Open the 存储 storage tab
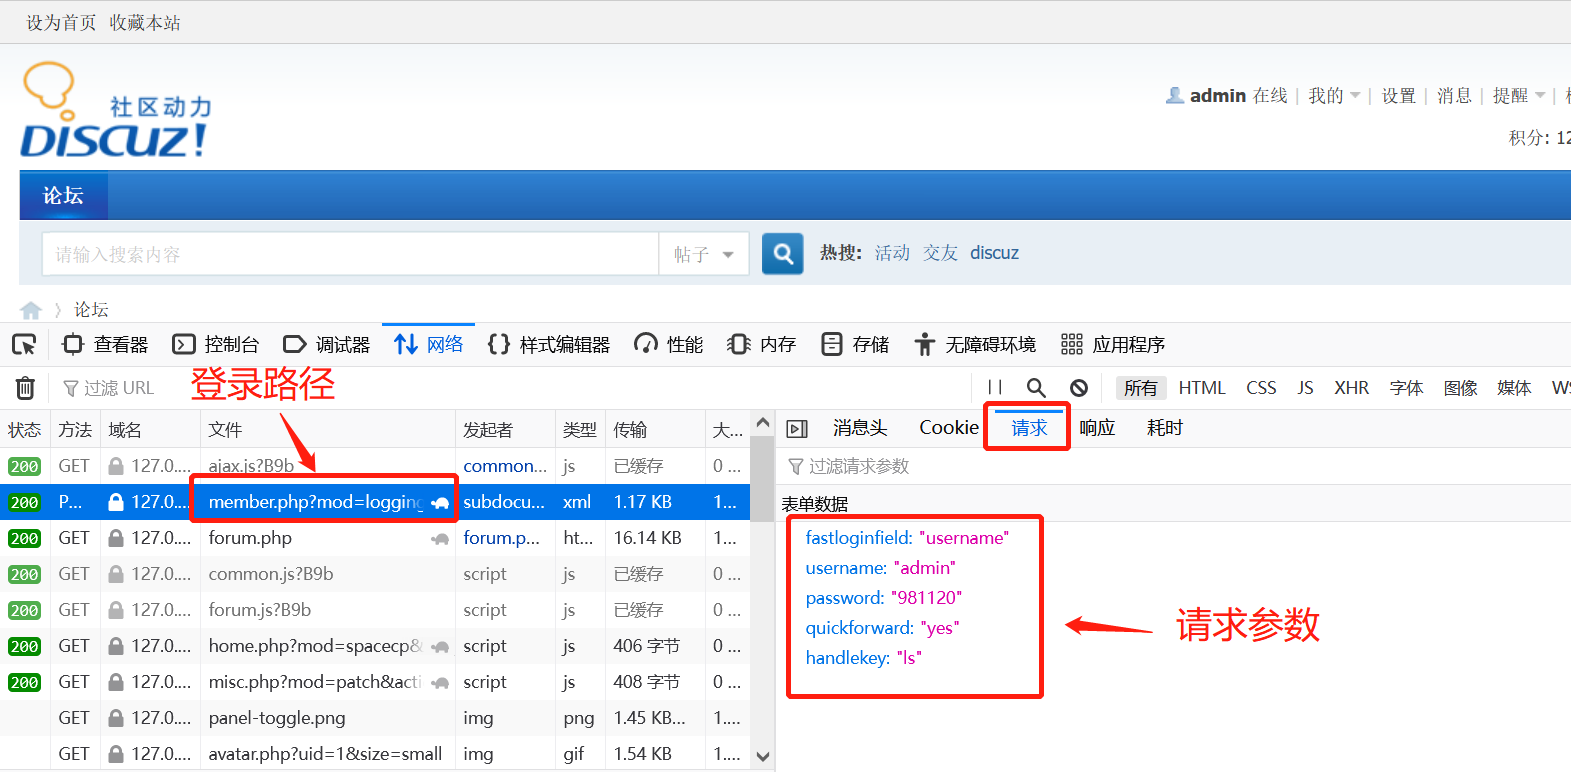Viewport: 1571px width, 772px height. (x=855, y=345)
